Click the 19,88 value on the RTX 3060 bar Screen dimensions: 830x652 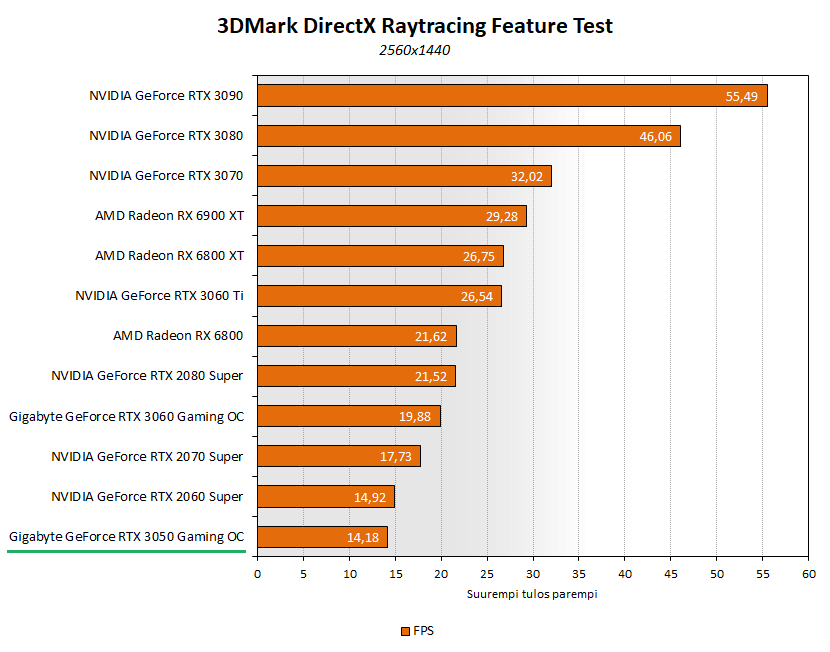[415, 417]
